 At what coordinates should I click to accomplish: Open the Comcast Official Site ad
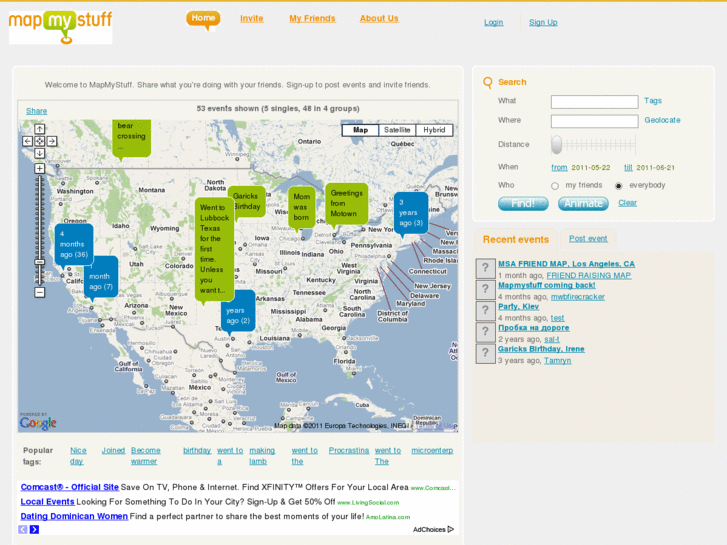click(x=70, y=487)
